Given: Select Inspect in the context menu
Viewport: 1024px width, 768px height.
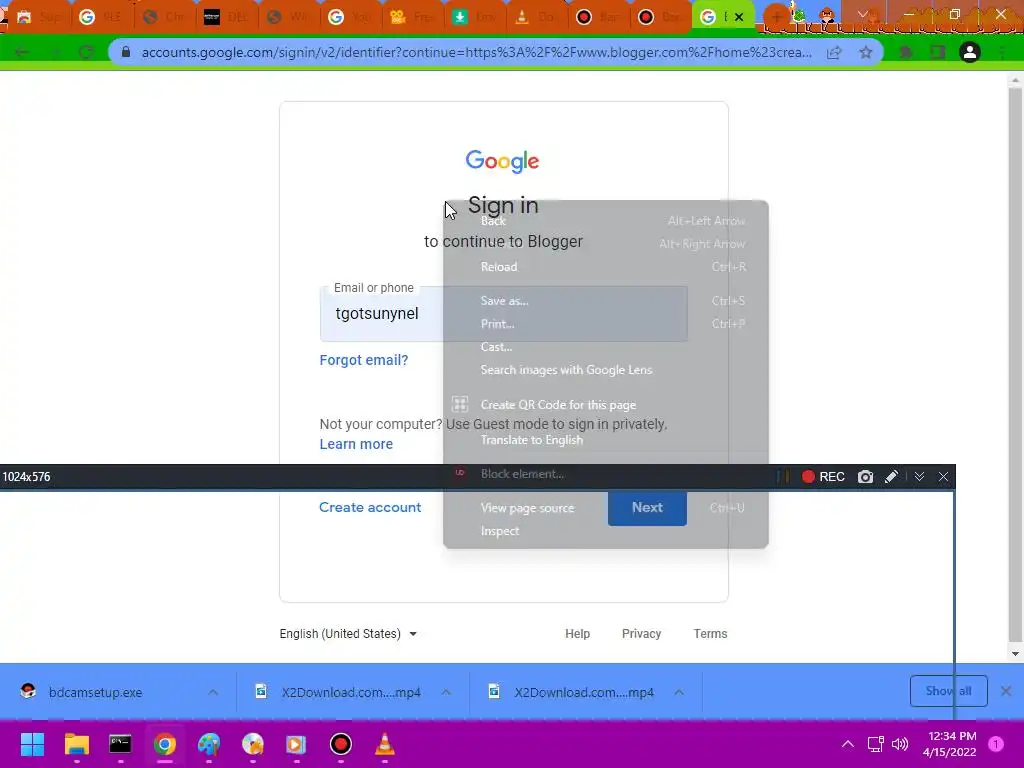Looking at the screenshot, I should (605, 531).
